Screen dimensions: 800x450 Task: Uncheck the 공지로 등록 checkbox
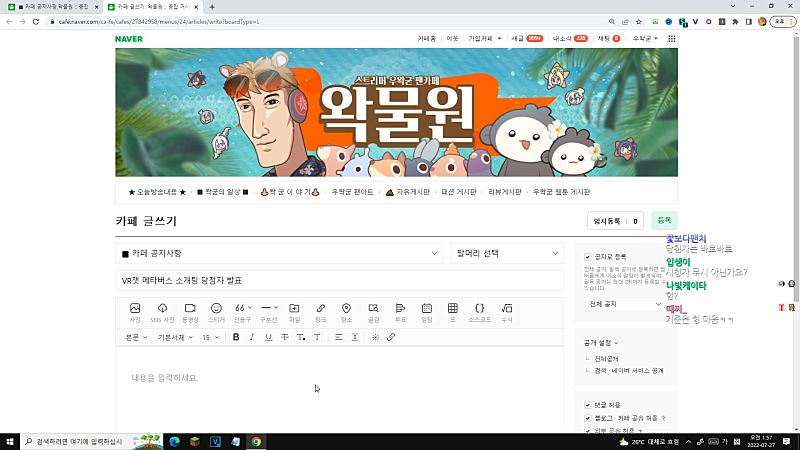(x=587, y=257)
